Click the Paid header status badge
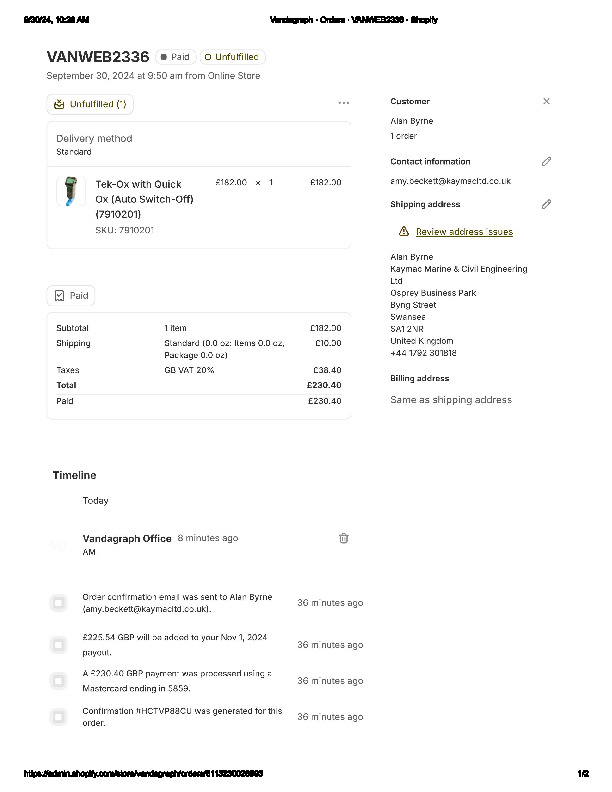612x792 pixels. 175,57
